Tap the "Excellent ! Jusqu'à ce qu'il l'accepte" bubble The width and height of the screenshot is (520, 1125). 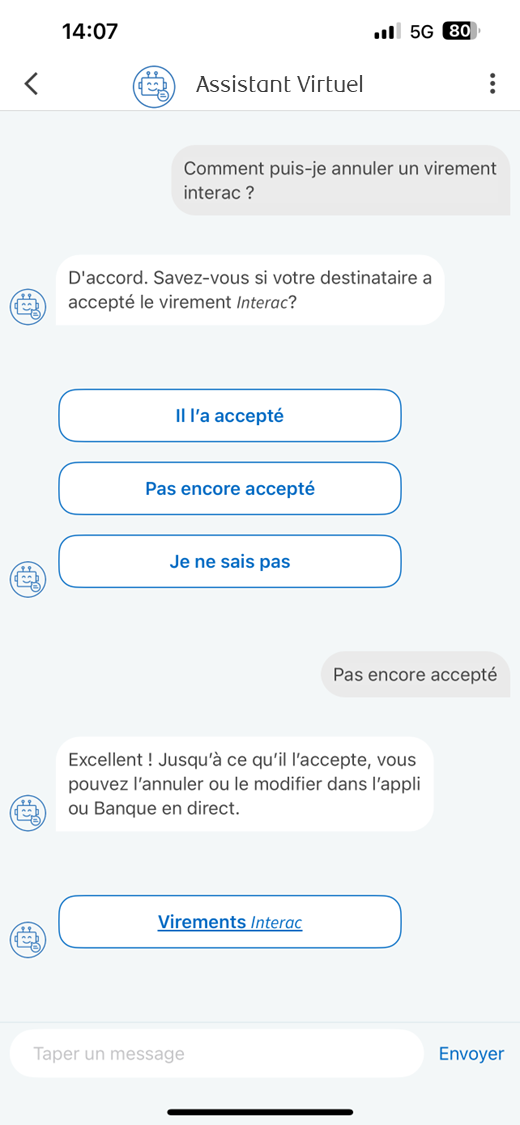[245, 784]
